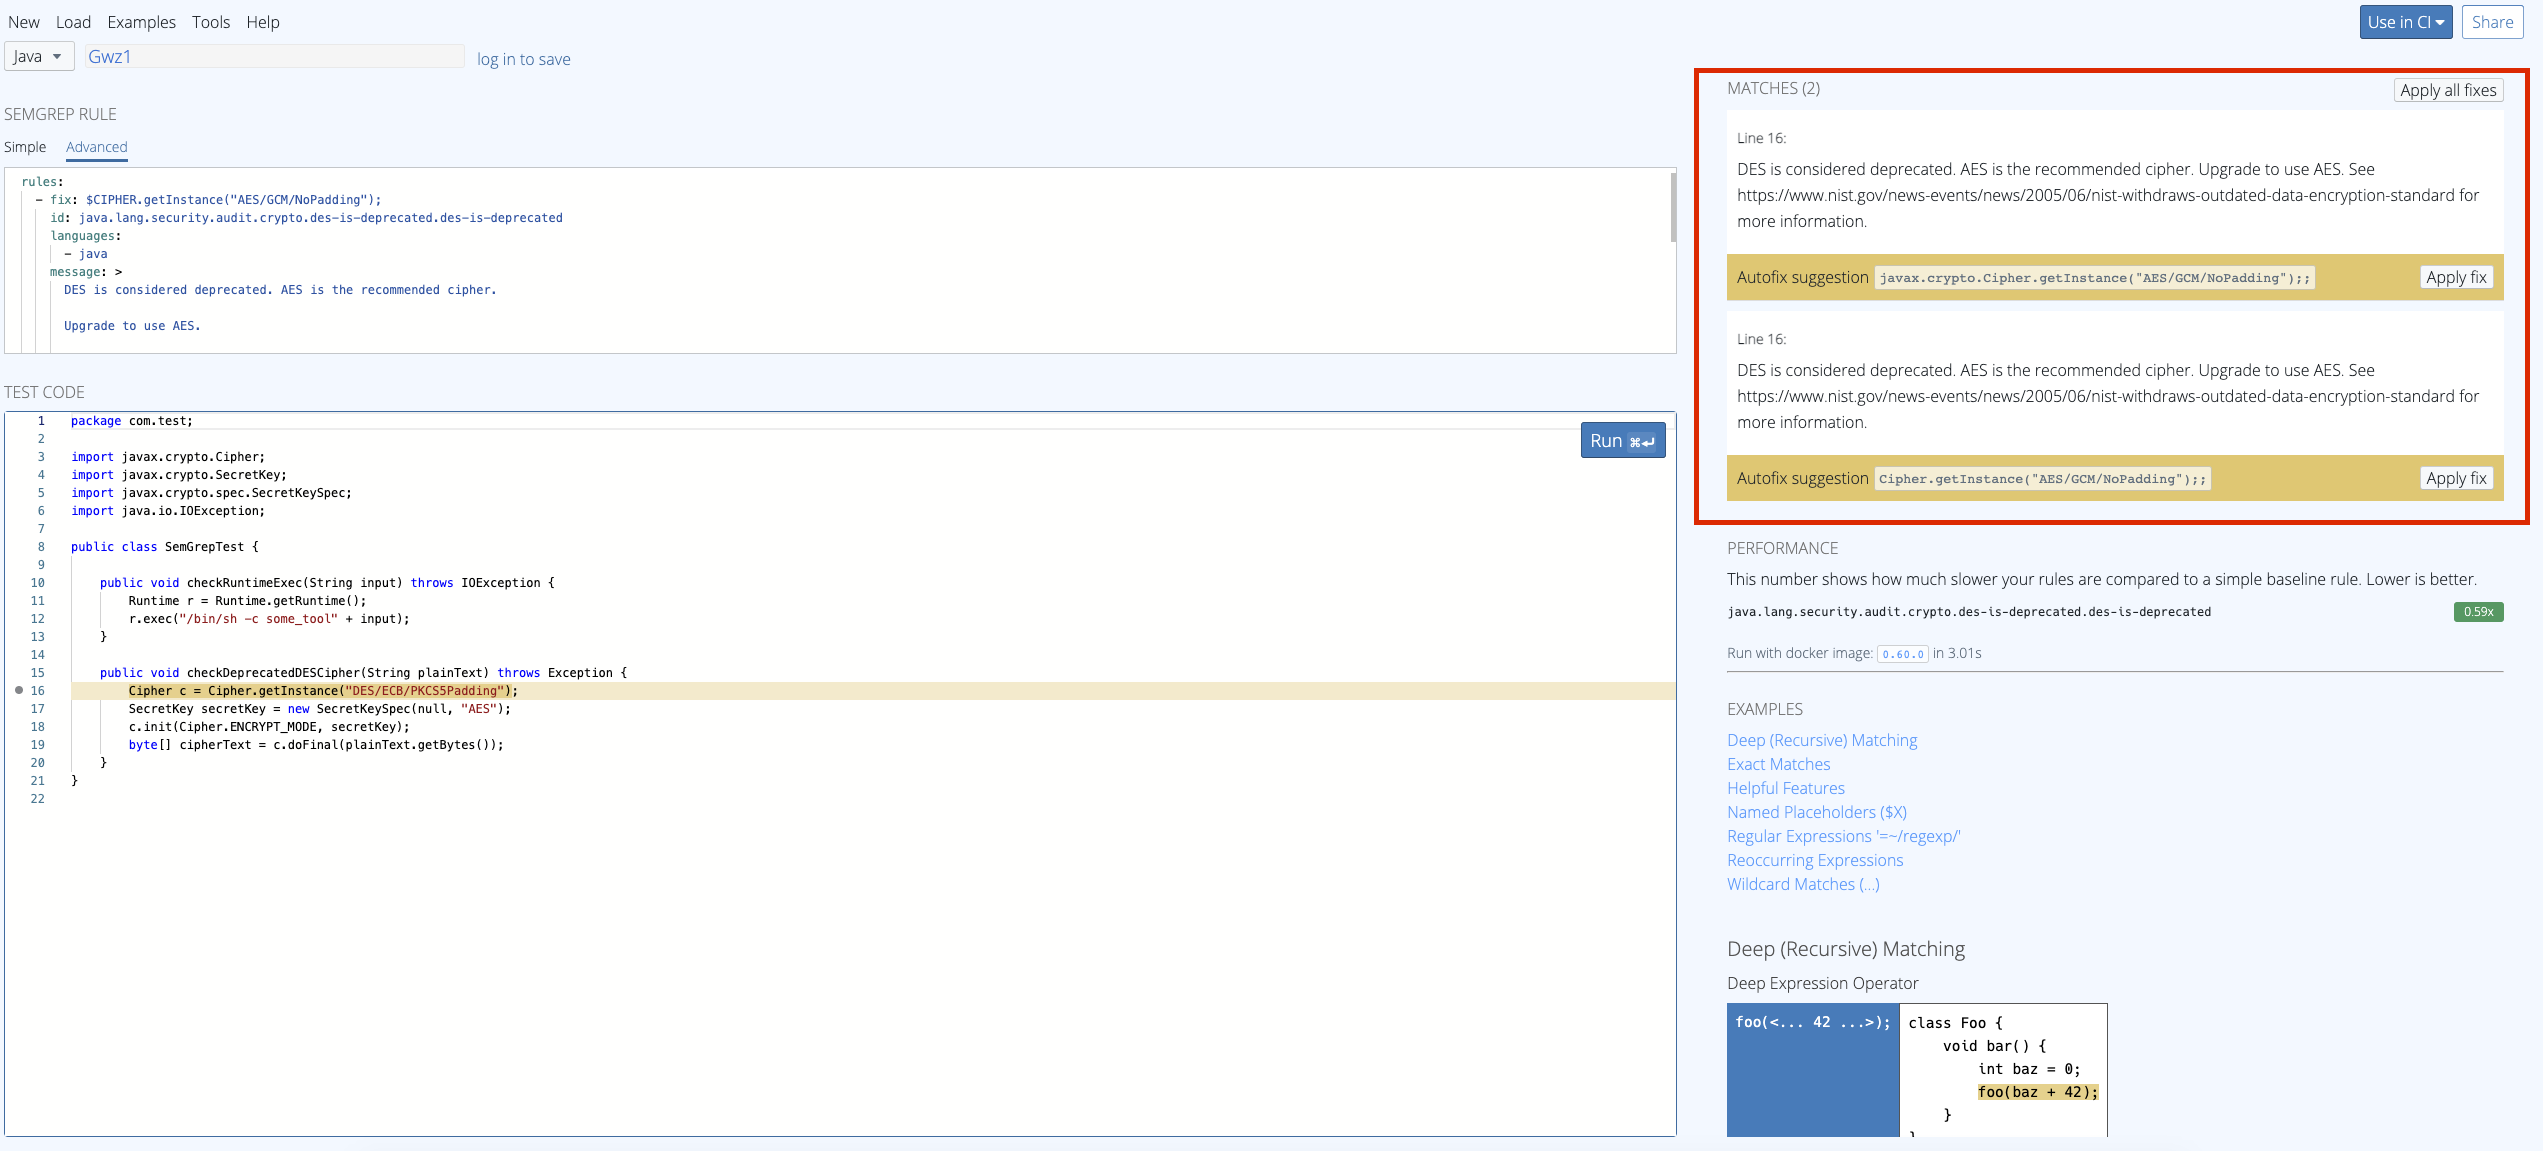Click highlighted foo(baz + 42) example line
This screenshot has width=2543, height=1151.
2038,1092
